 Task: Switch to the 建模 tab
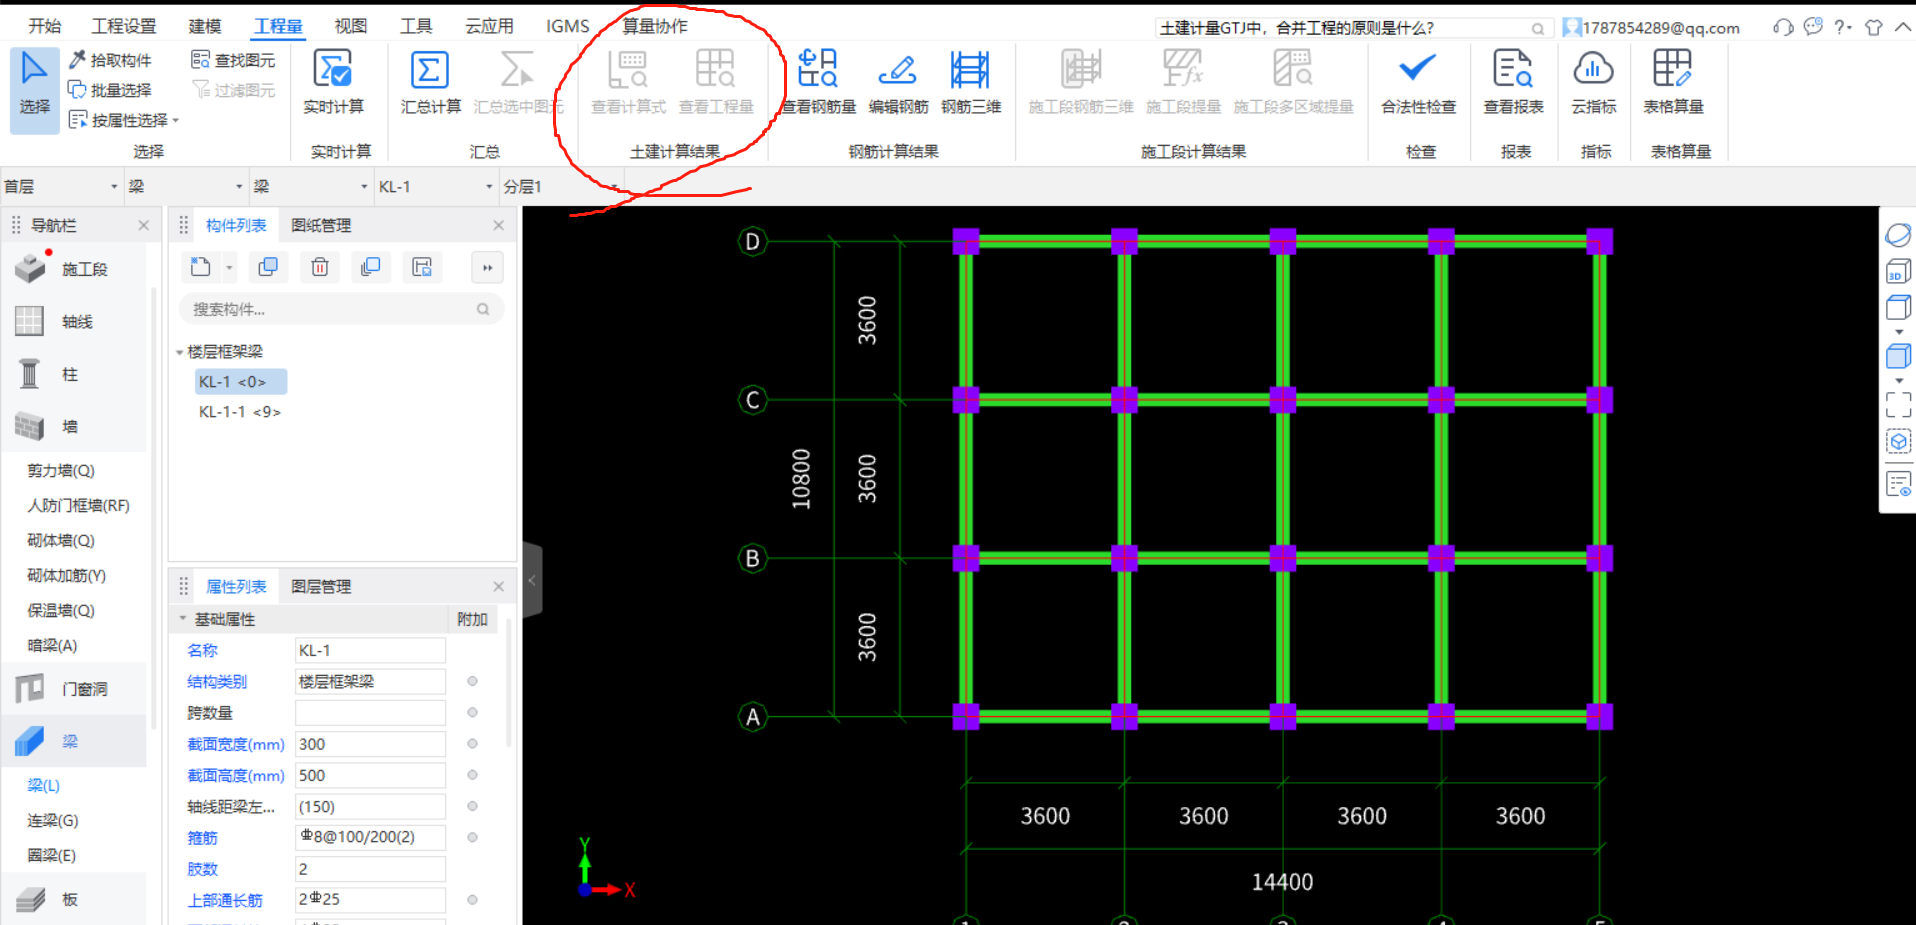[205, 26]
